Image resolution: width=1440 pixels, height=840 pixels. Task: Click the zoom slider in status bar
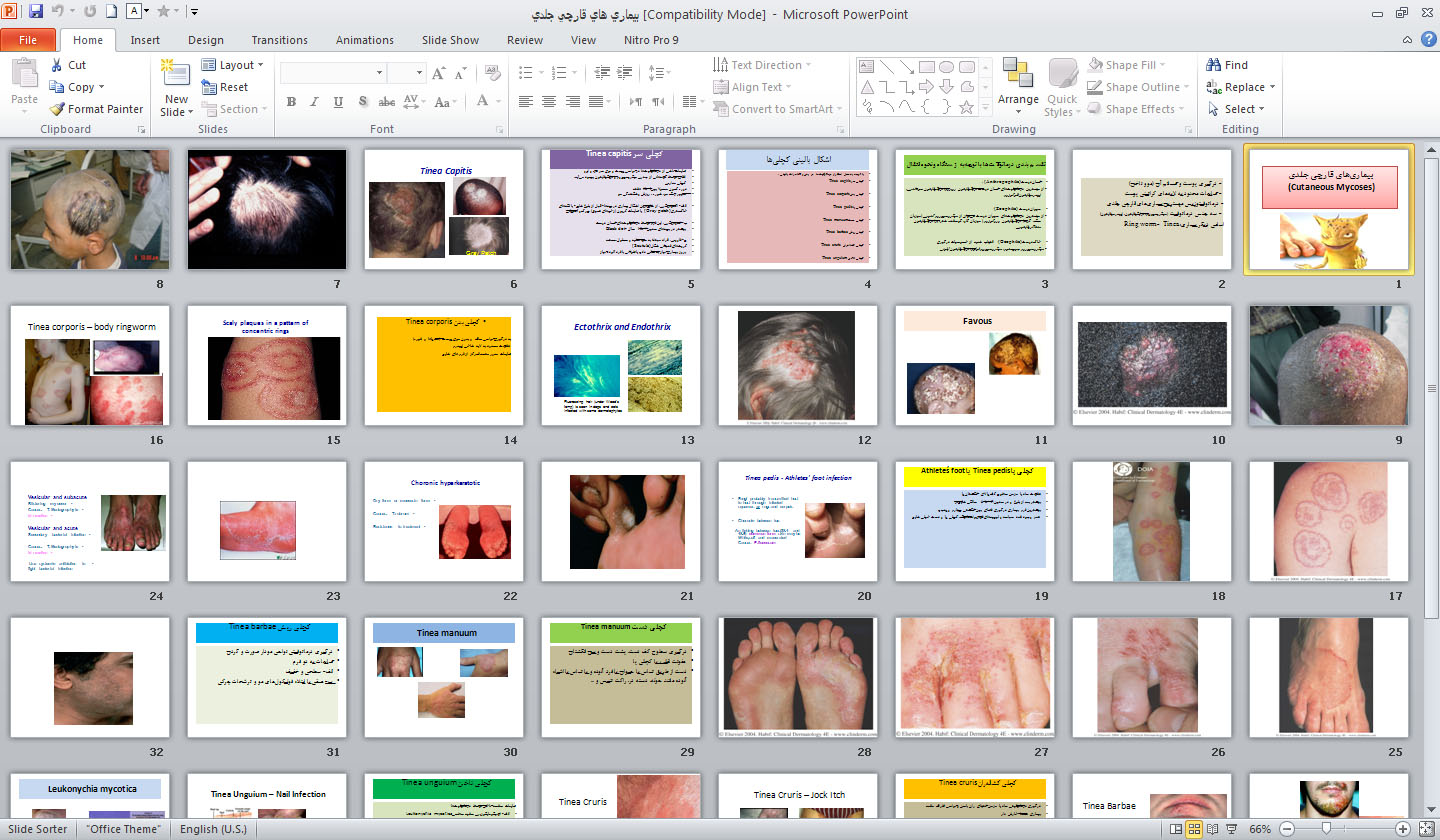click(x=1326, y=829)
